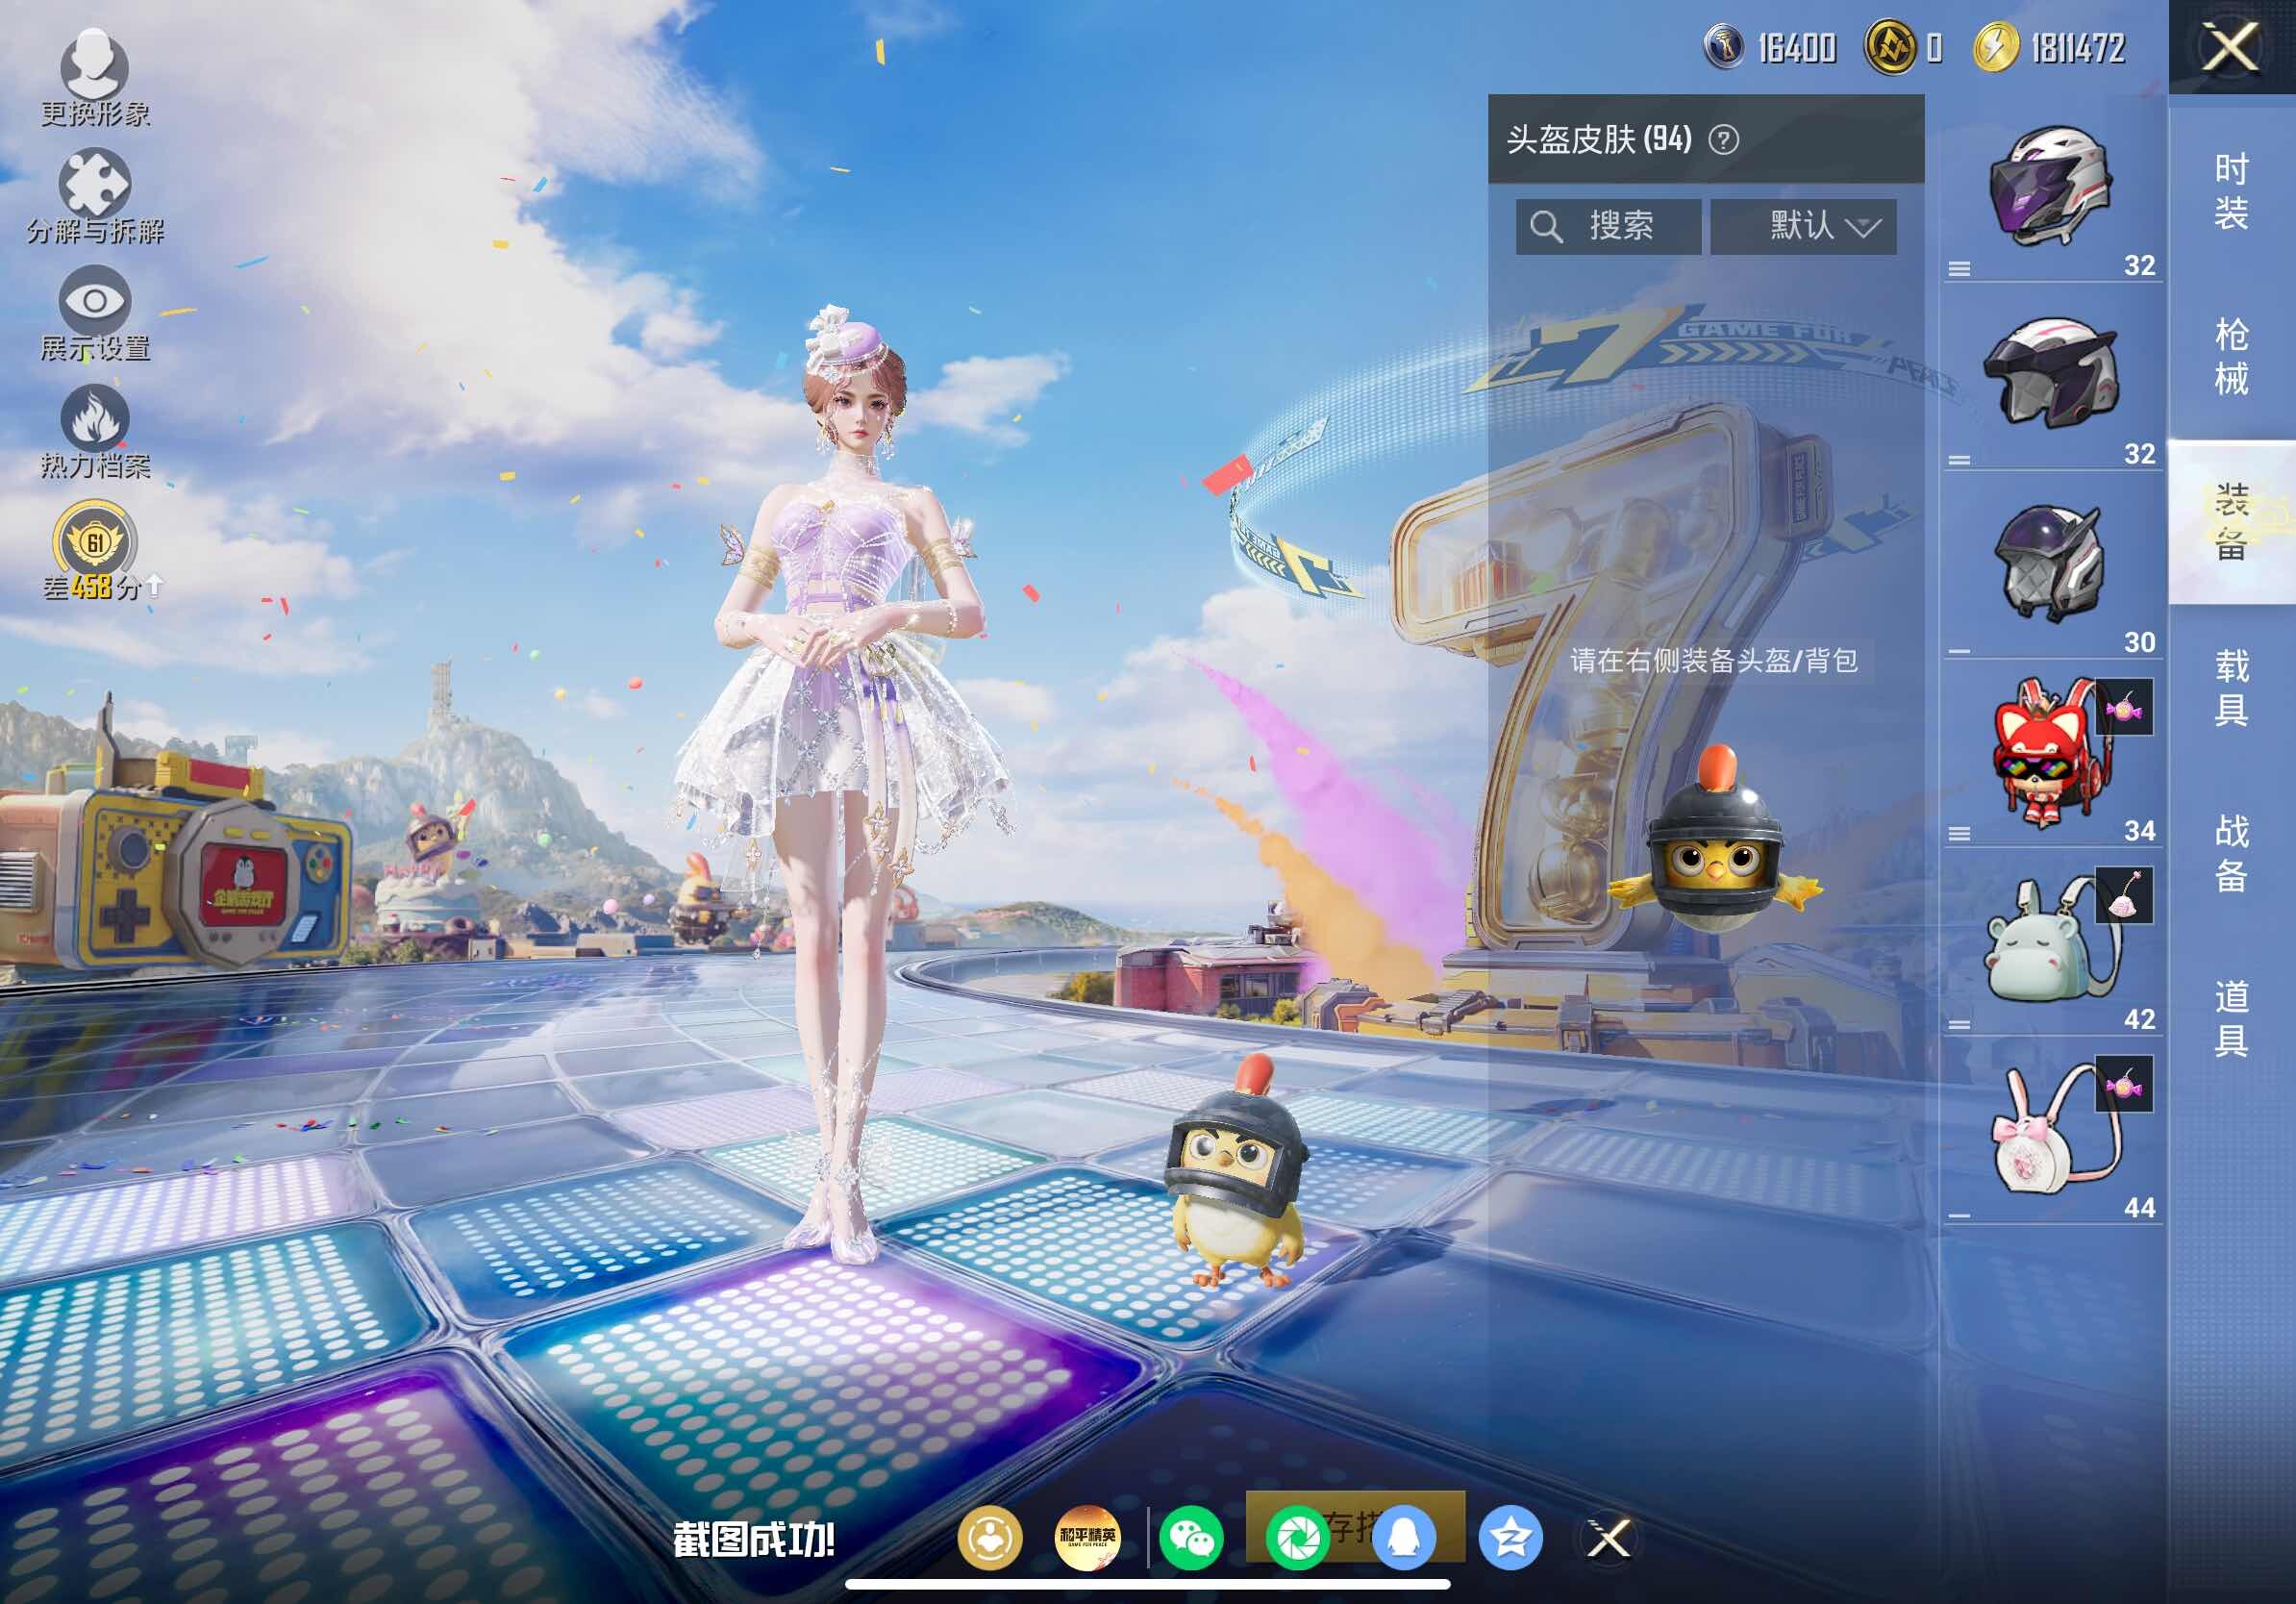Switch to the 枪械 tab
This screenshot has height=1604, width=2296.
tap(2231, 356)
